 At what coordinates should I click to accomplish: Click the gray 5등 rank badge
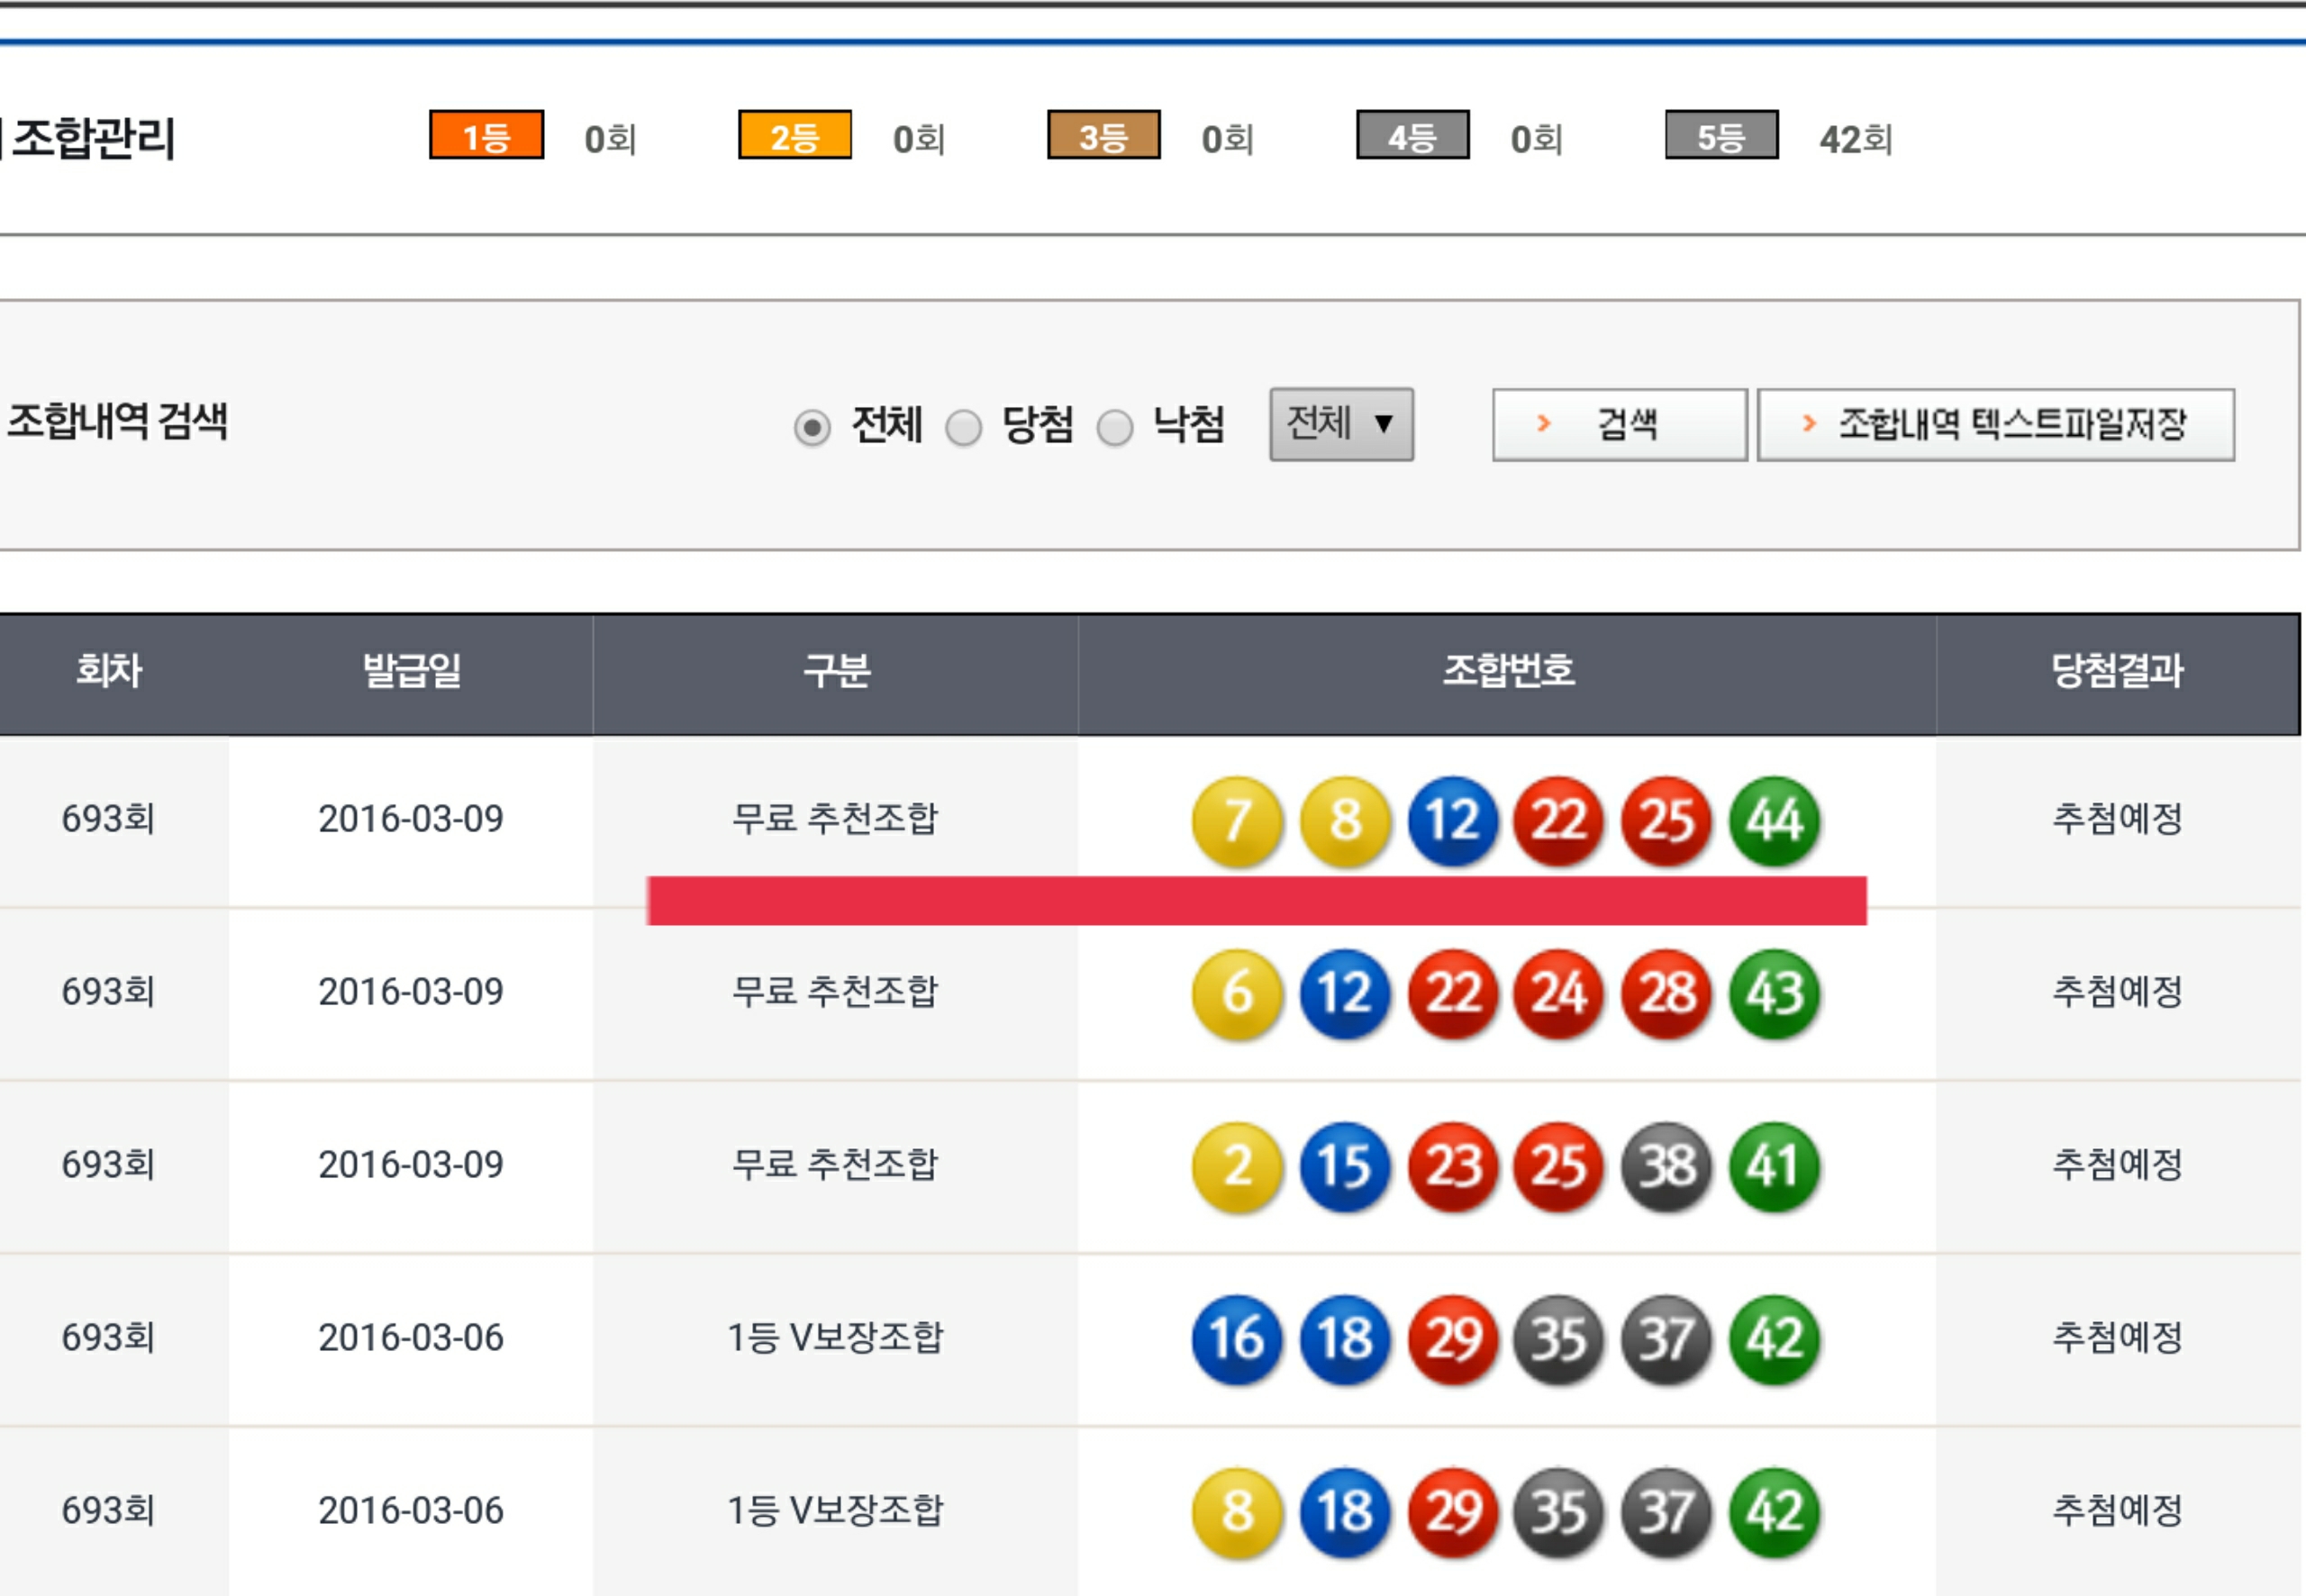[x=1721, y=135]
